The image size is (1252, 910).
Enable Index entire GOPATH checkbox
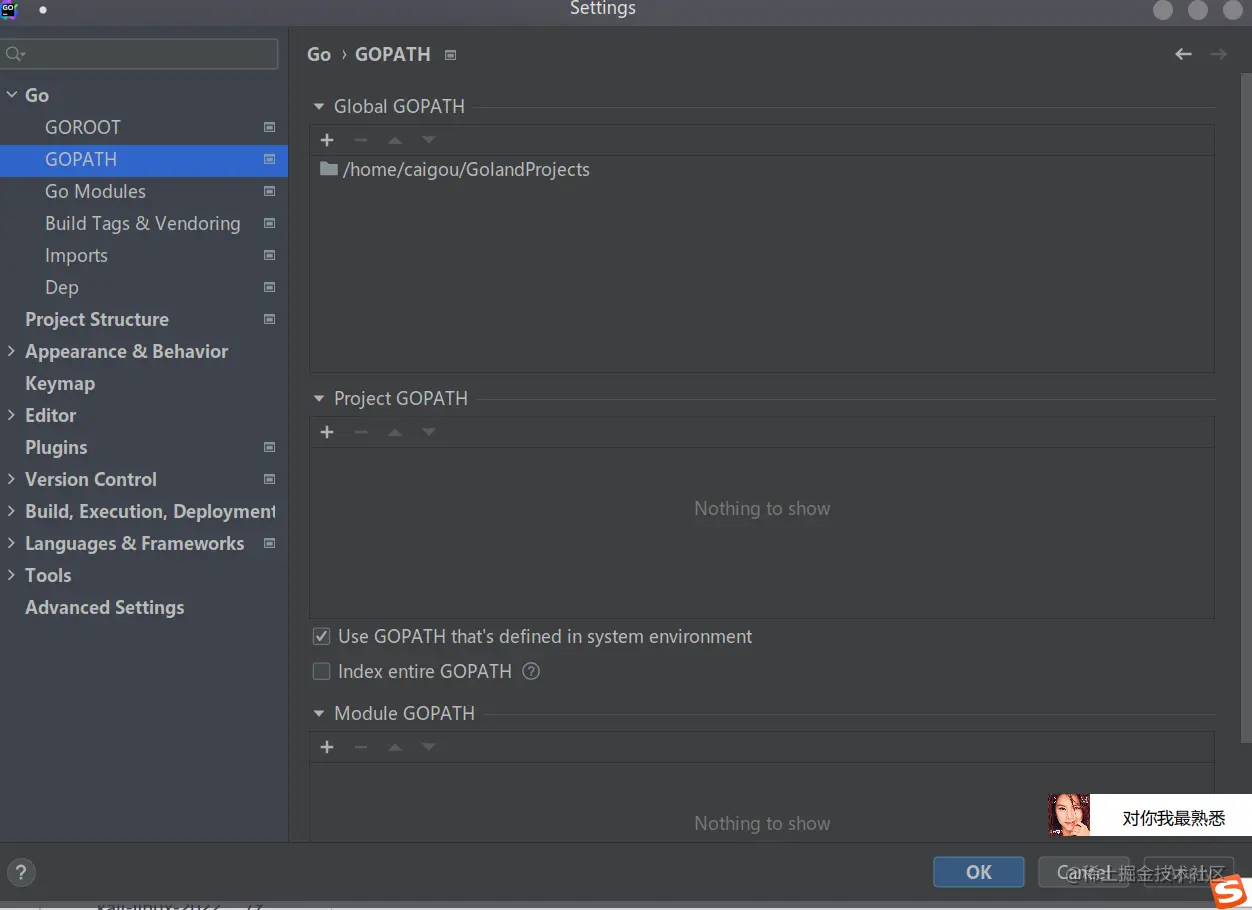click(x=321, y=671)
